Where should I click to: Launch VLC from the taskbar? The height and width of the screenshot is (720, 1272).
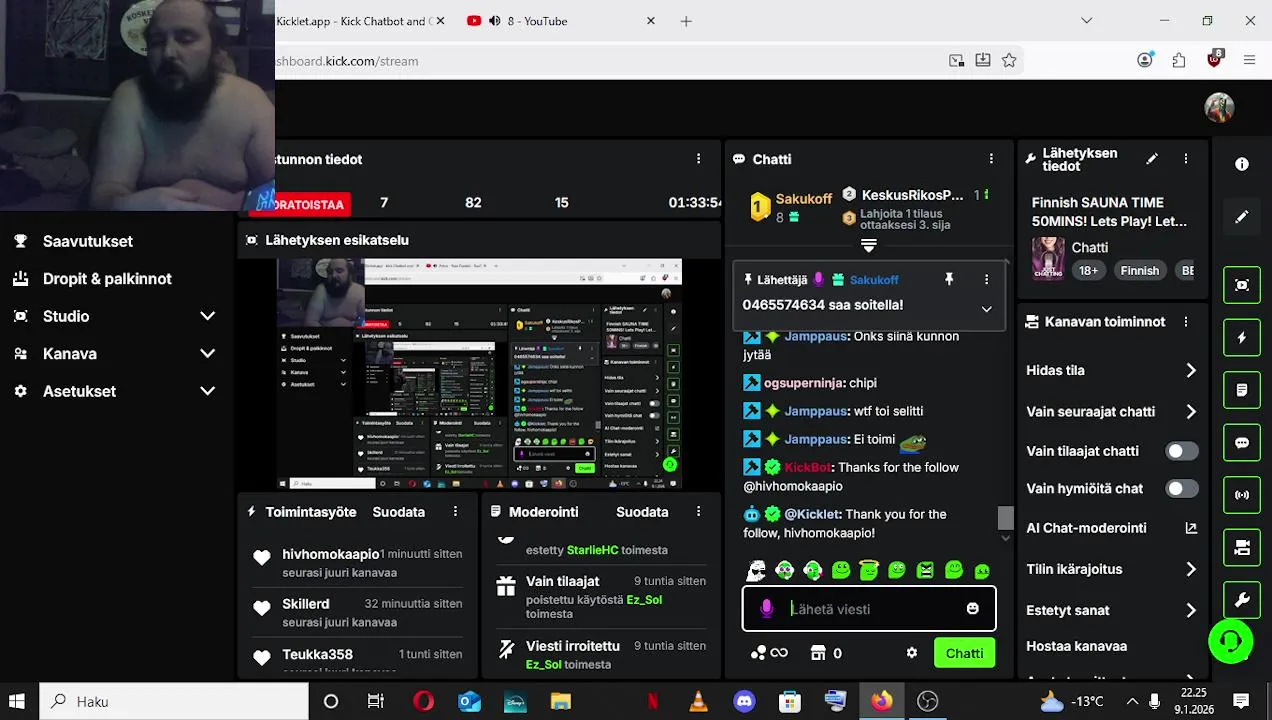click(698, 701)
